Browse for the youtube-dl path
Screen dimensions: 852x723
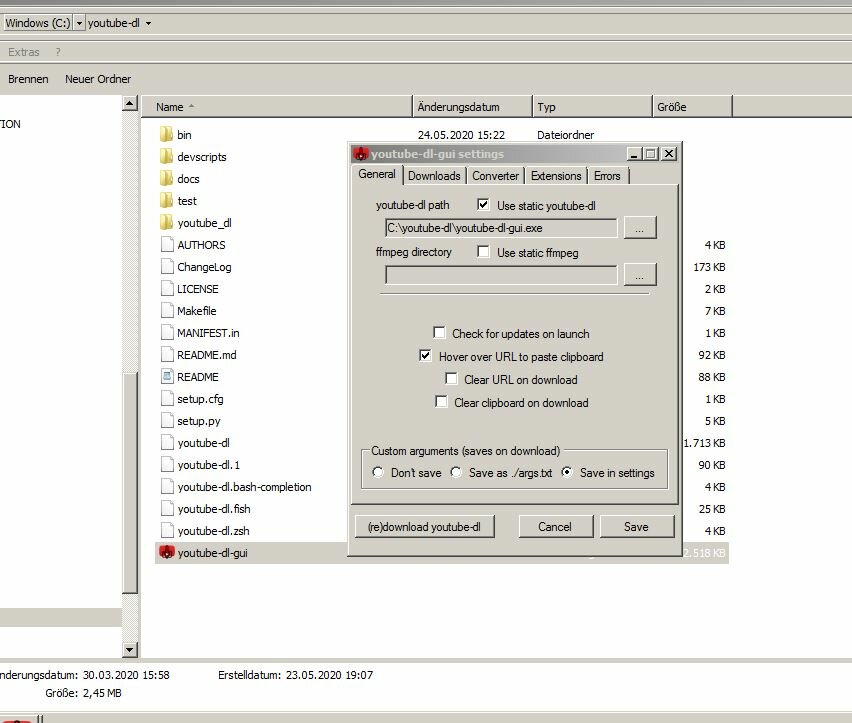point(640,228)
